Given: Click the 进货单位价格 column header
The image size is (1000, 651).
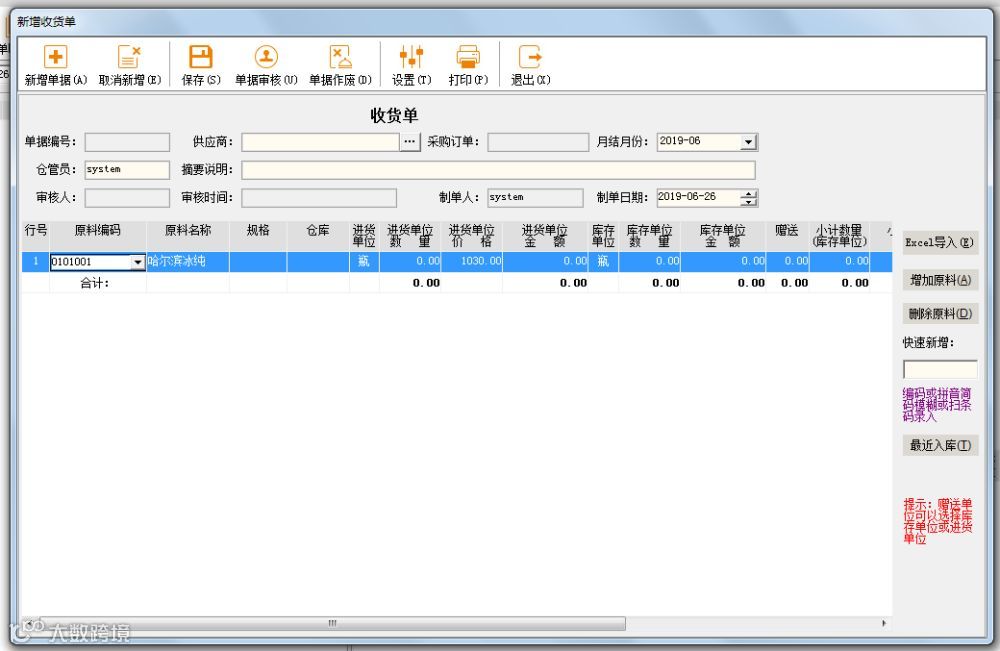Looking at the screenshot, I should click(x=472, y=235).
